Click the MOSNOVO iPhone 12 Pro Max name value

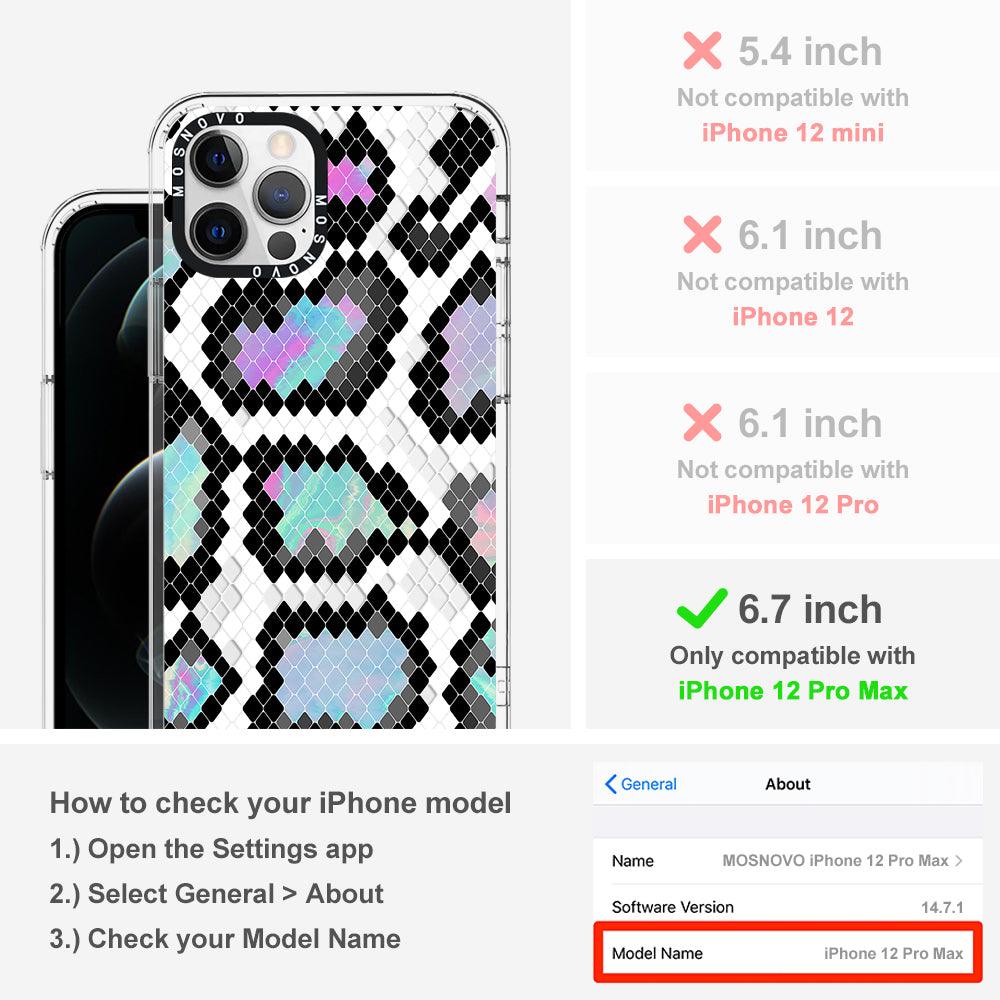click(835, 860)
